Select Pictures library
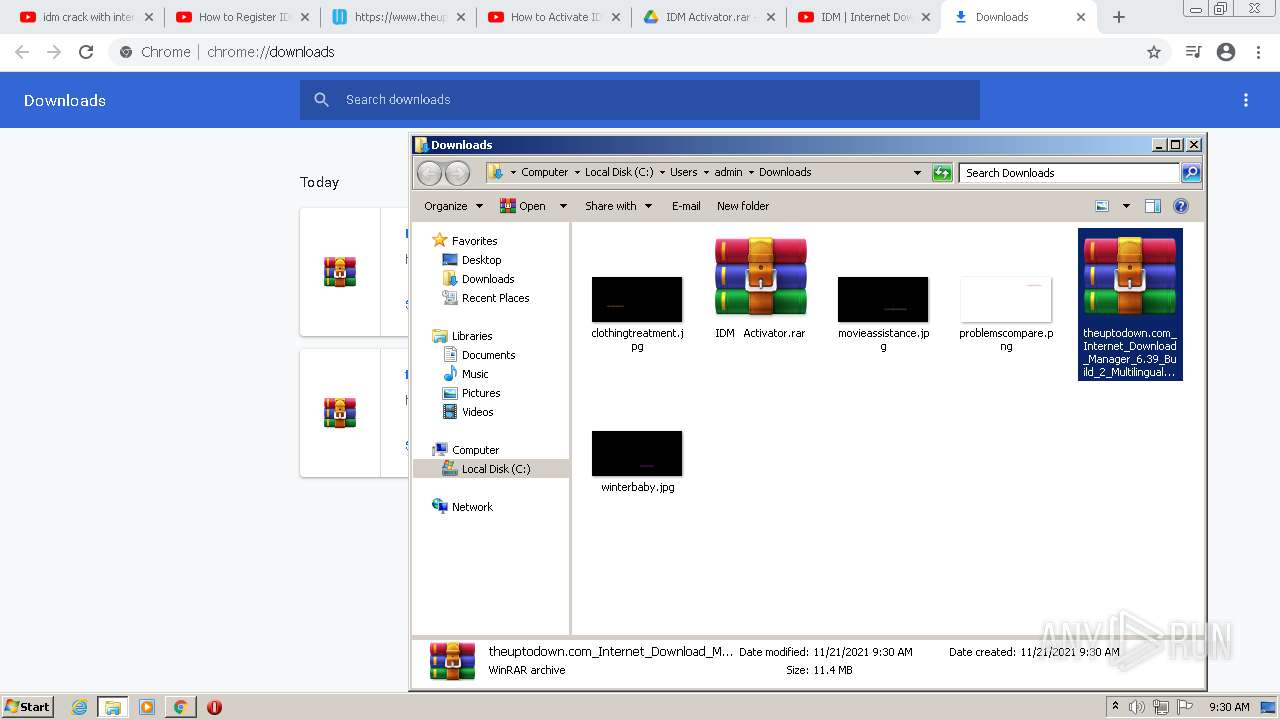The width and height of the screenshot is (1280, 720). (x=481, y=393)
